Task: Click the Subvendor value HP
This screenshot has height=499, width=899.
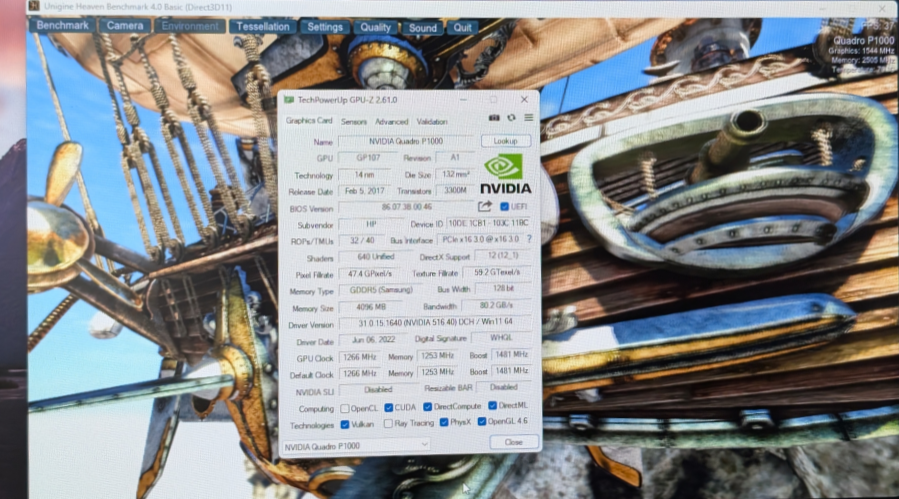Action: 371,224
